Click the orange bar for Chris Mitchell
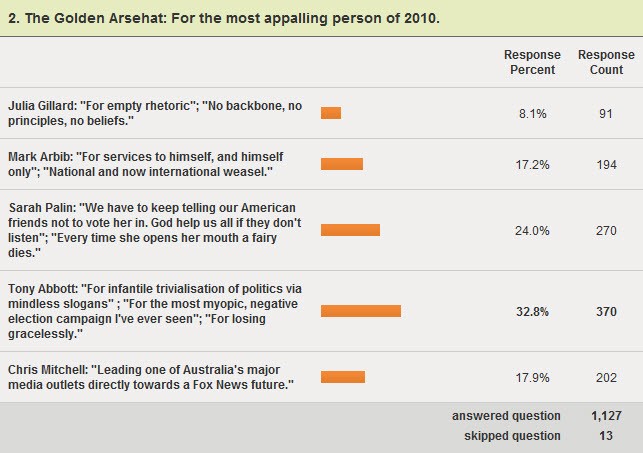Viewport: 643px width, 453px height. [x=343, y=377]
